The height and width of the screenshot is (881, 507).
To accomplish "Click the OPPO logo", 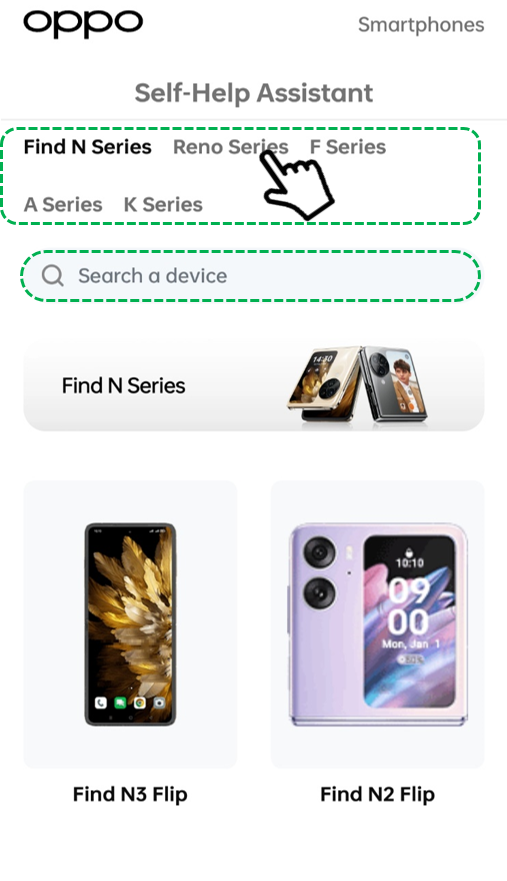I will pos(83,24).
